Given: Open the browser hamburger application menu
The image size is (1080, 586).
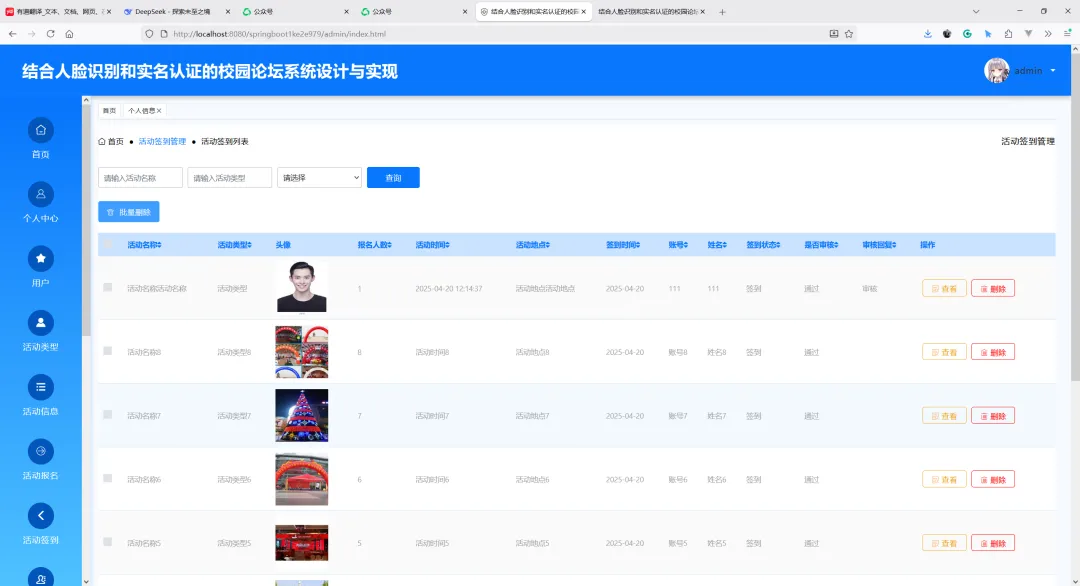Looking at the screenshot, I should [1067, 34].
